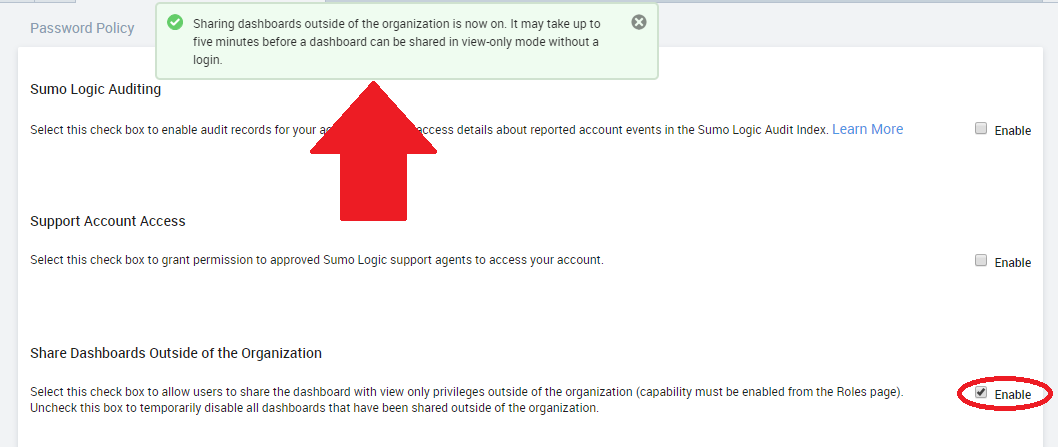Click the large red arrow annotation
Screen dimensions: 1058x447
pos(373,151)
